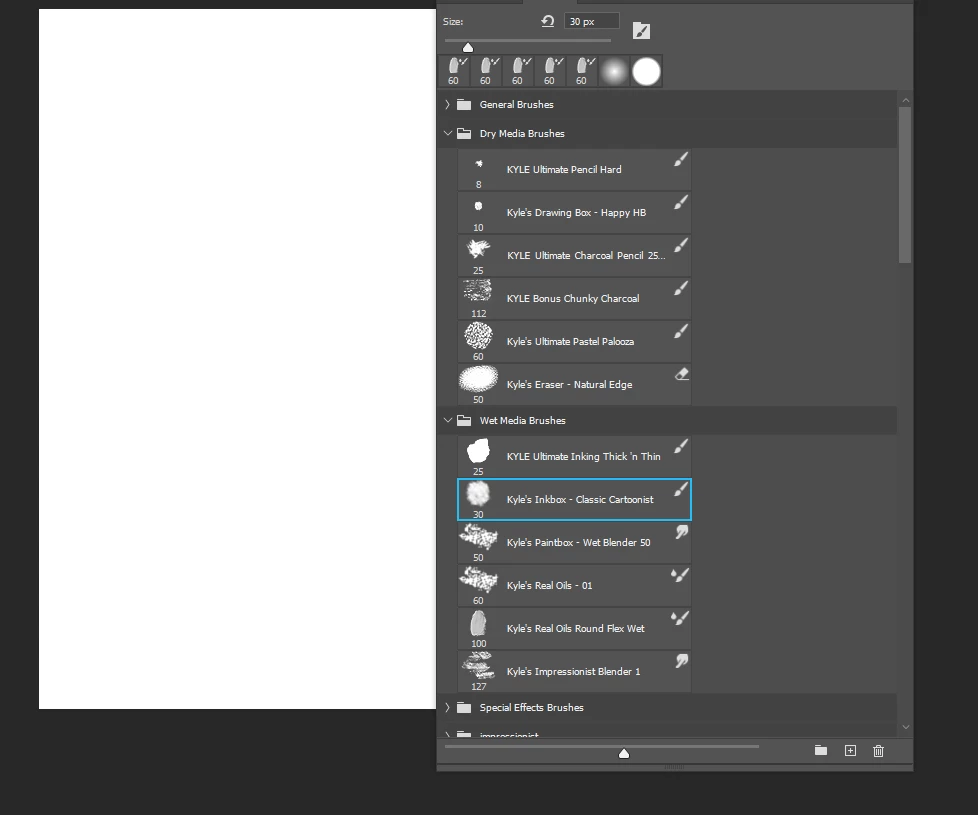Click the Special Effects Brushes folder icon

pyautogui.click(x=464, y=707)
